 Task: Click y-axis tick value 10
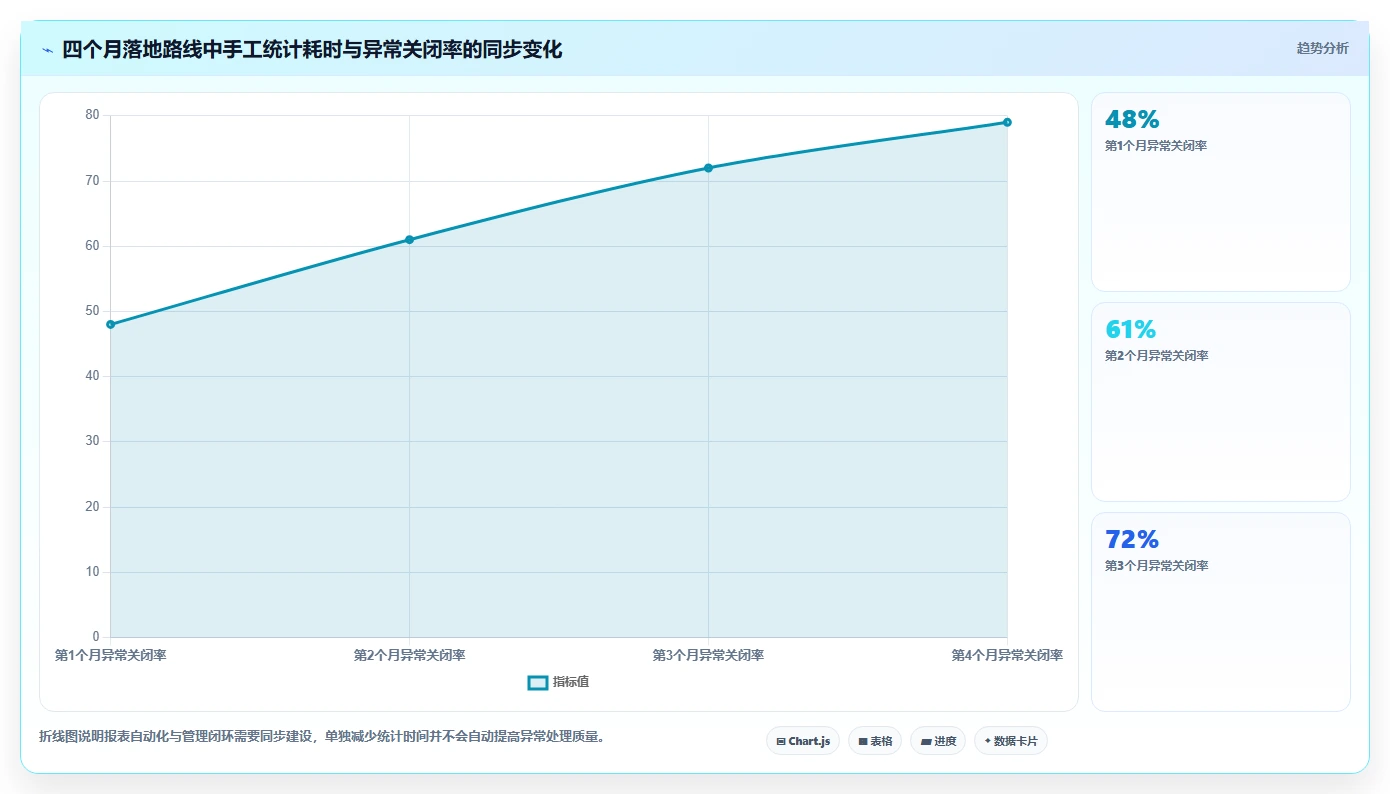click(x=92, y=572)
